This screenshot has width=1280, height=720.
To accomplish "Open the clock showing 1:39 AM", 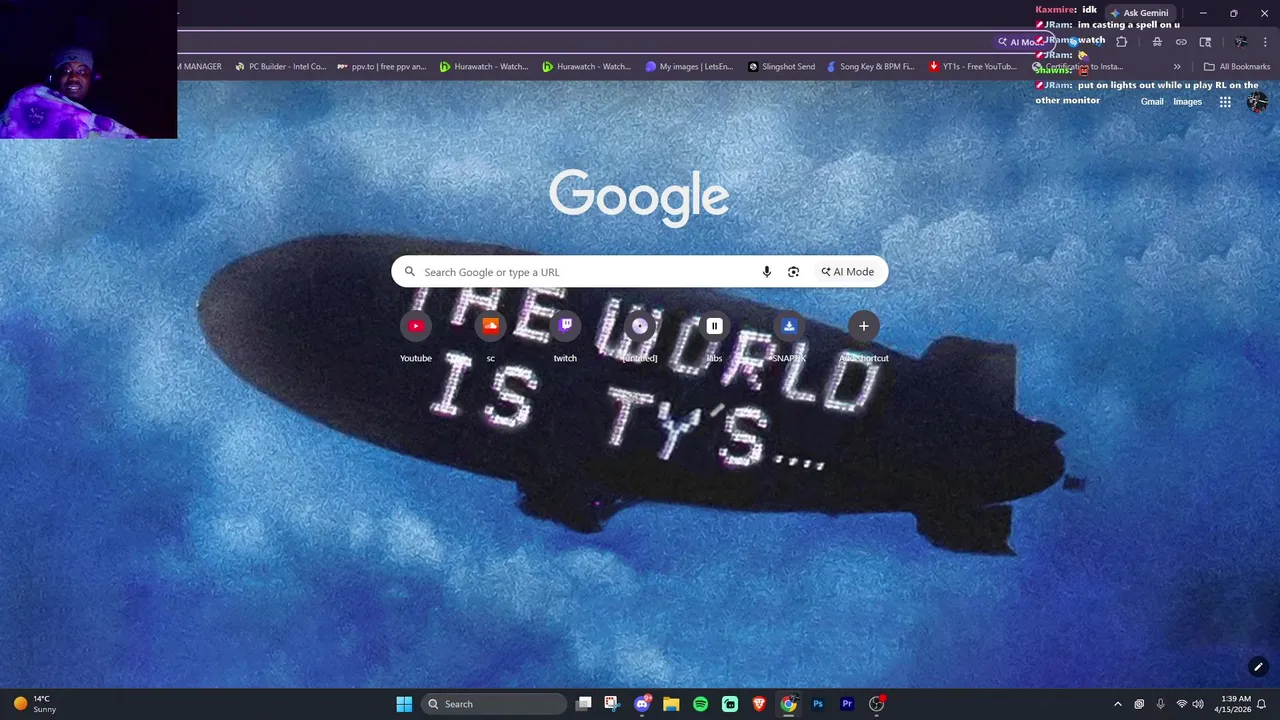I will coord(1232,704).
